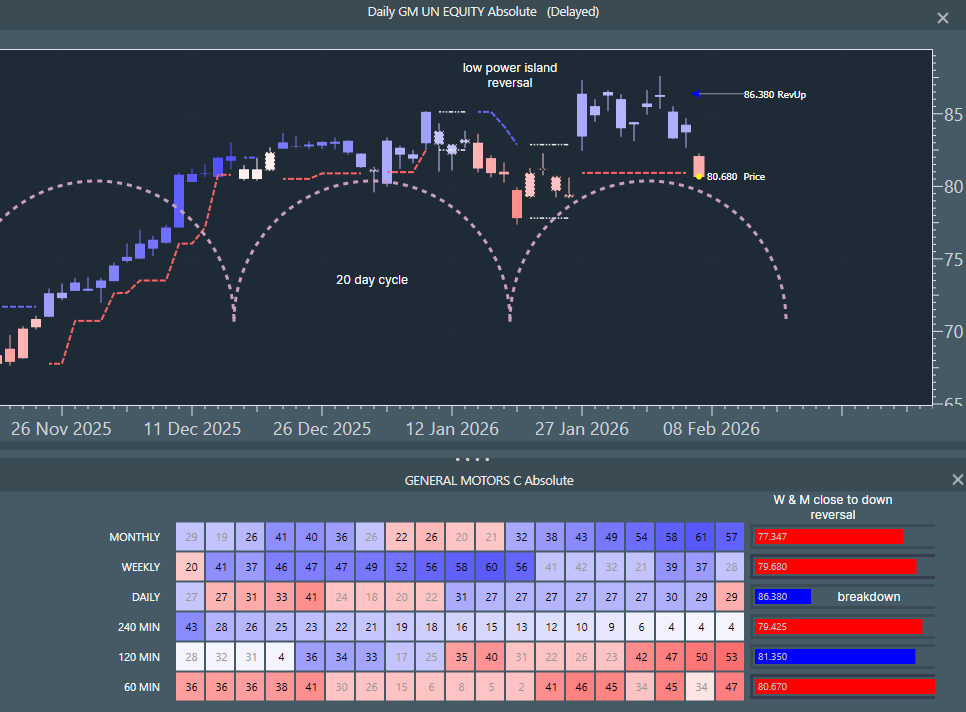Click the 26 Nov 2025 date axis label
The width and height of the screenshot is (966, 712).
pyautogui.click(x=61, y=429)
